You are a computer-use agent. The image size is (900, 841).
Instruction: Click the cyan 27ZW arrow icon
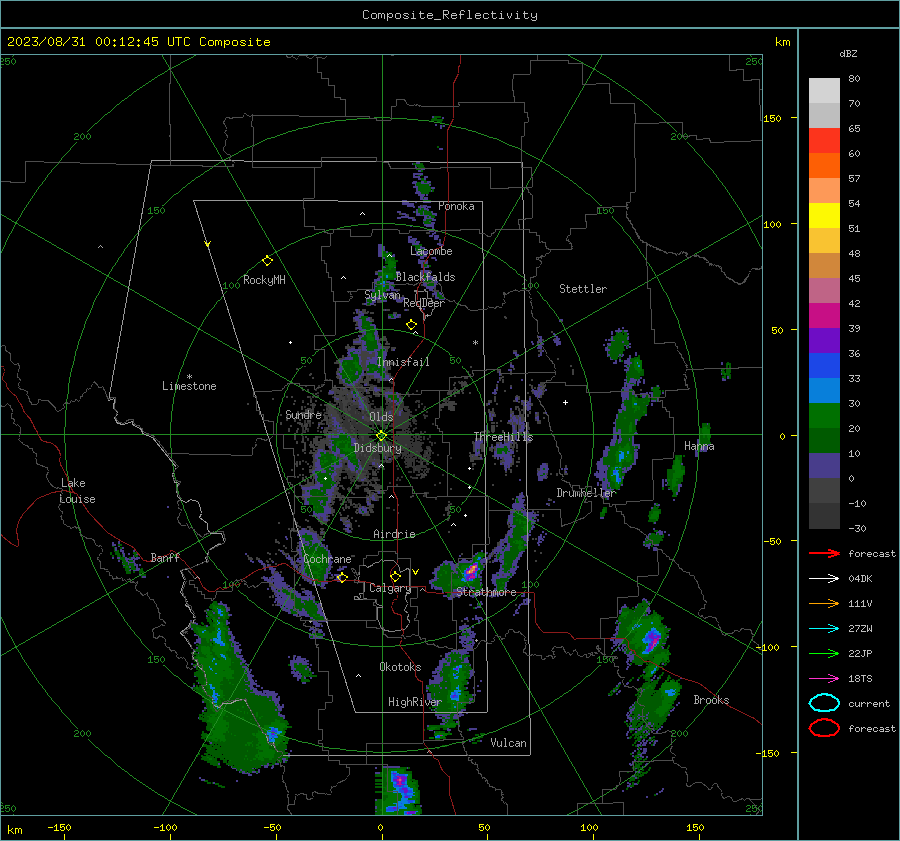click(824, 629)
